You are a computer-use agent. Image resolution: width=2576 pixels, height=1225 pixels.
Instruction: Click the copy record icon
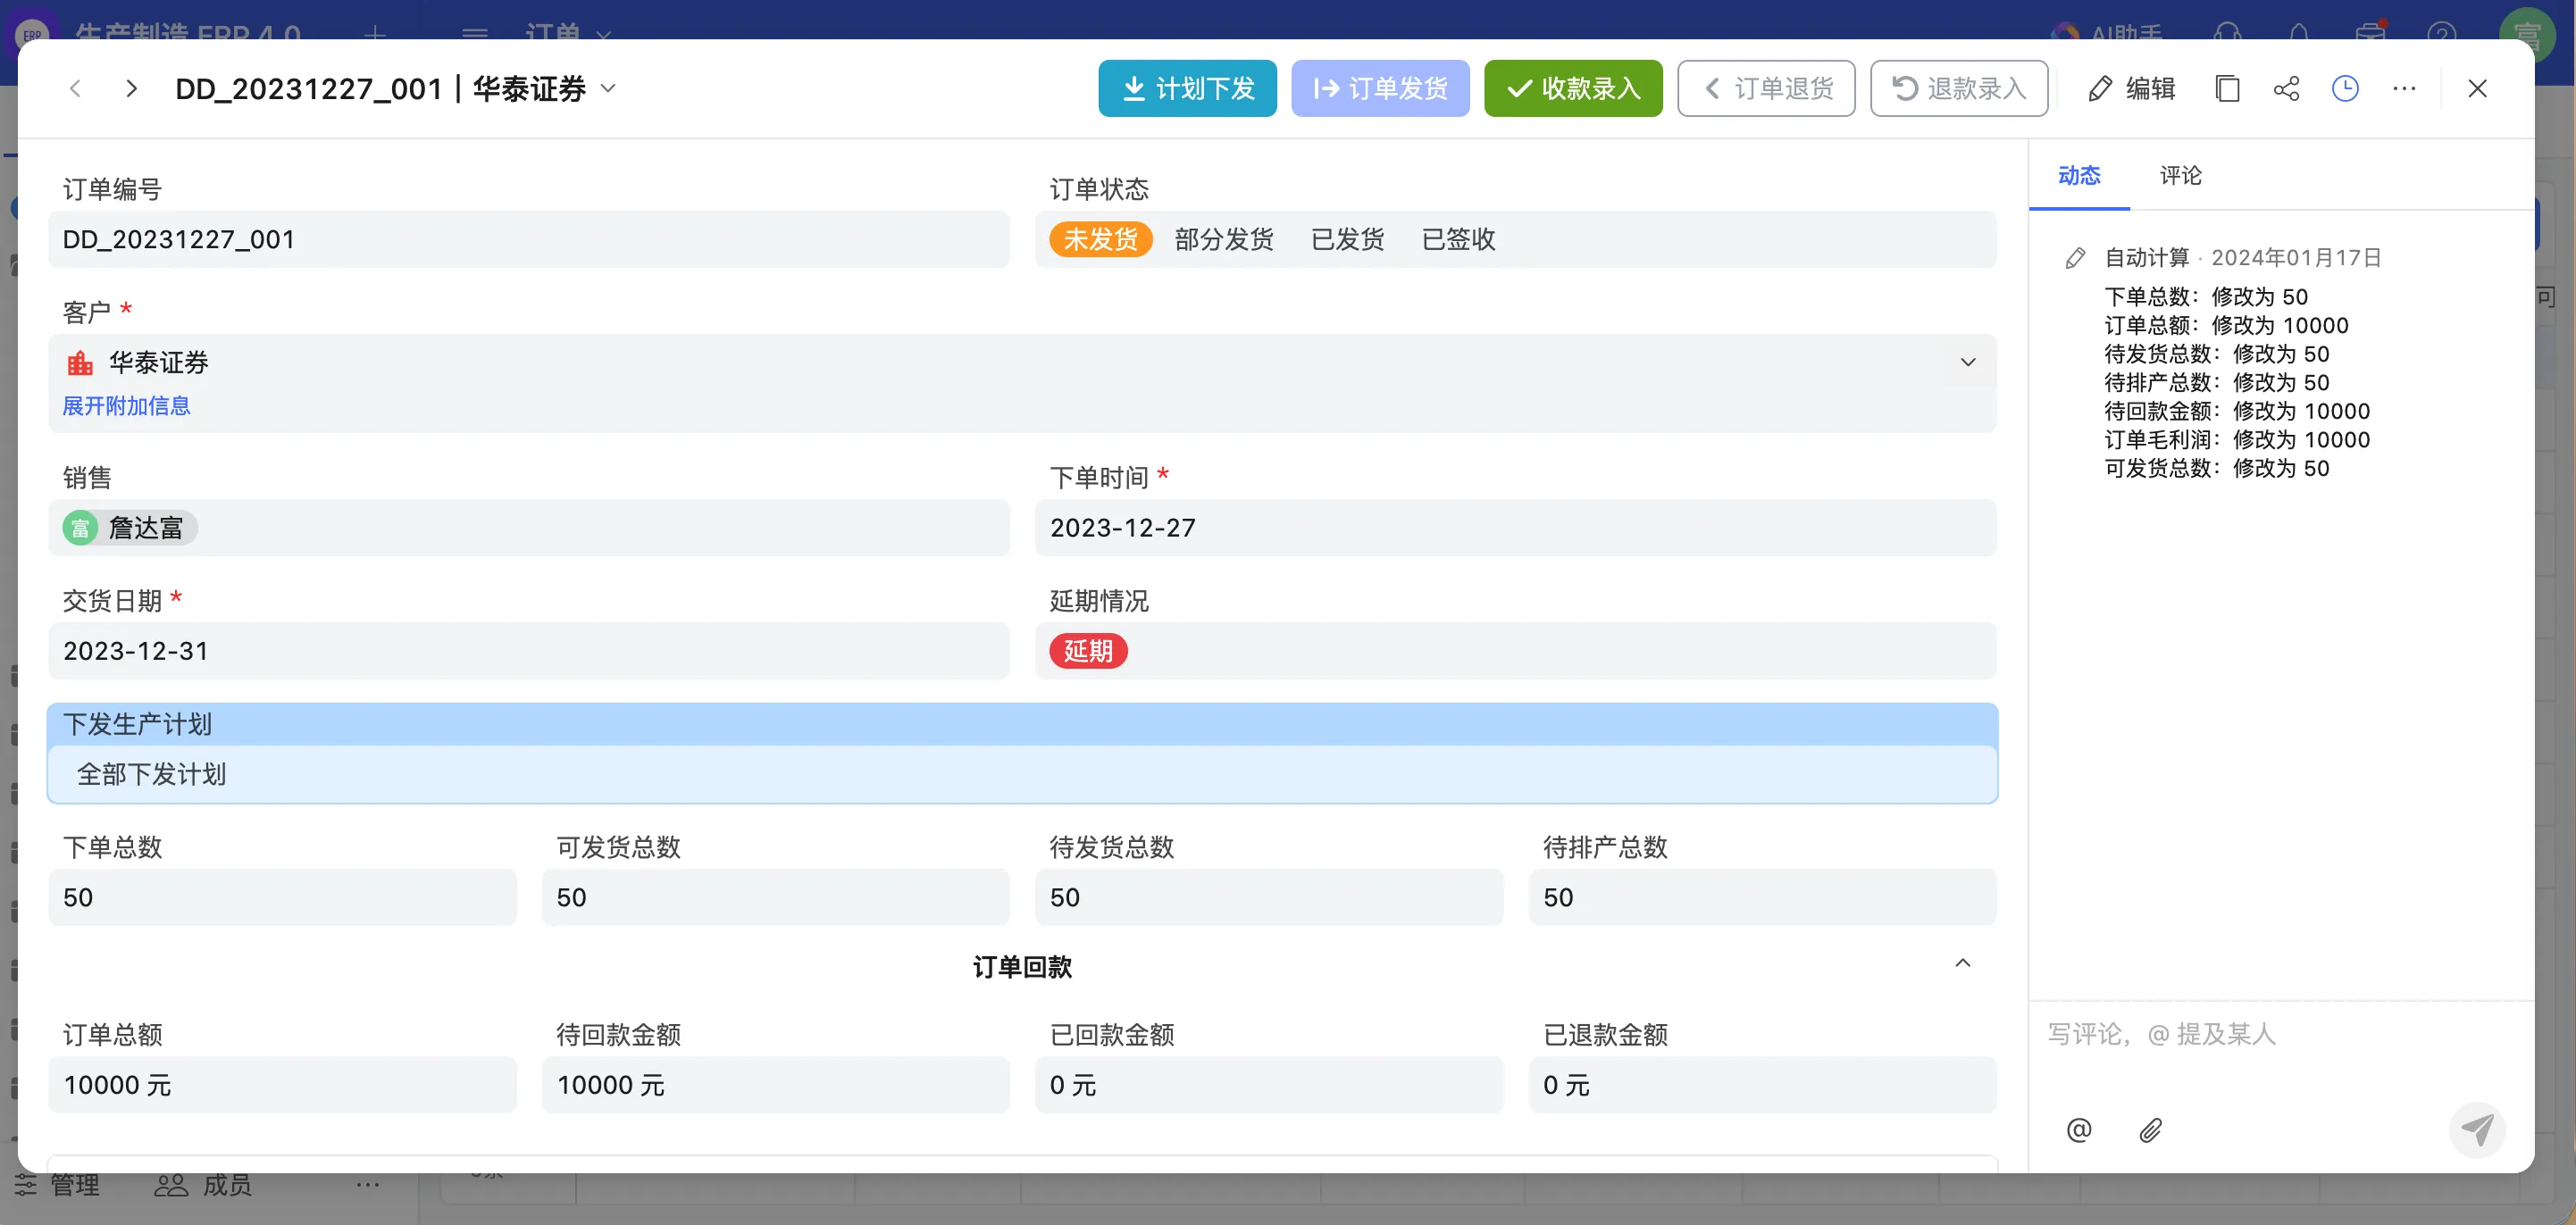pos(2227,89)
